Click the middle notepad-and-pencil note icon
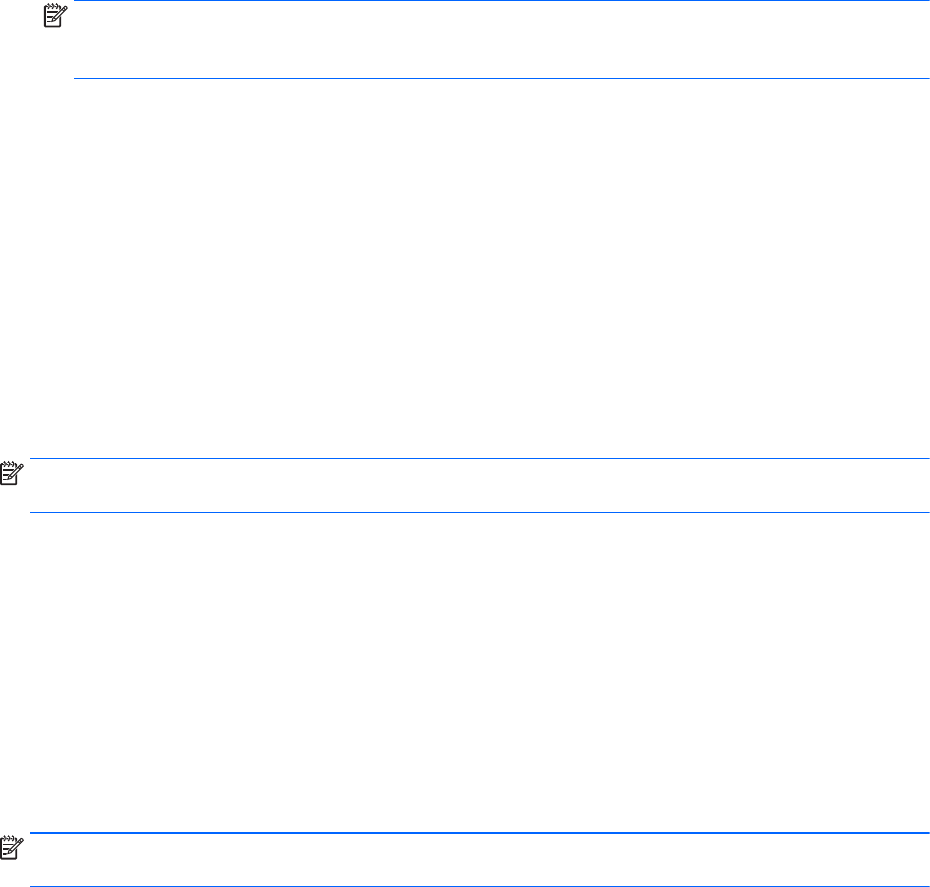This screenshot has height=887, width=930. [11, 473]
